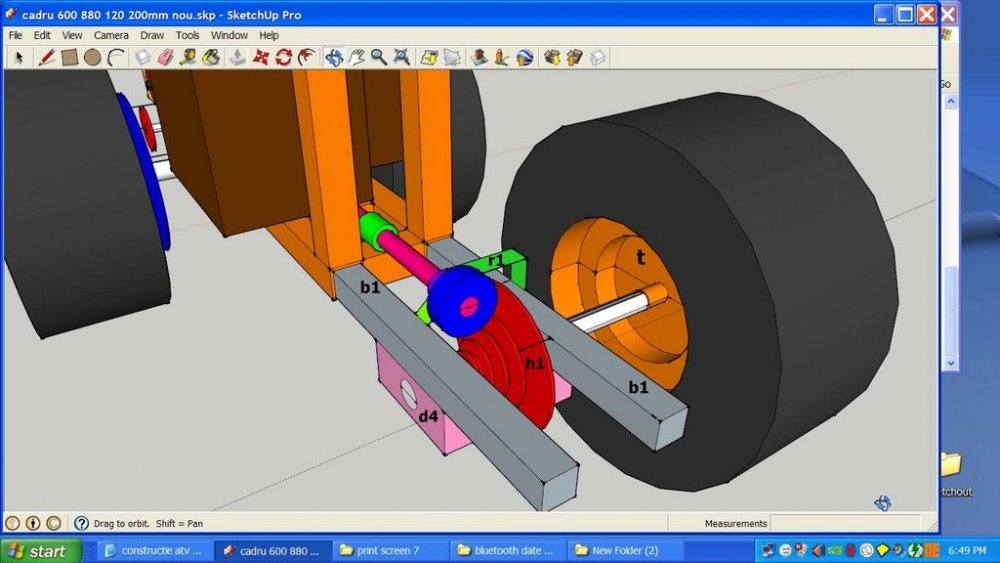This screenshot has width=1000, height=563.
Task: Click the green NVIDIA tray icon
Action: point(834,550)
